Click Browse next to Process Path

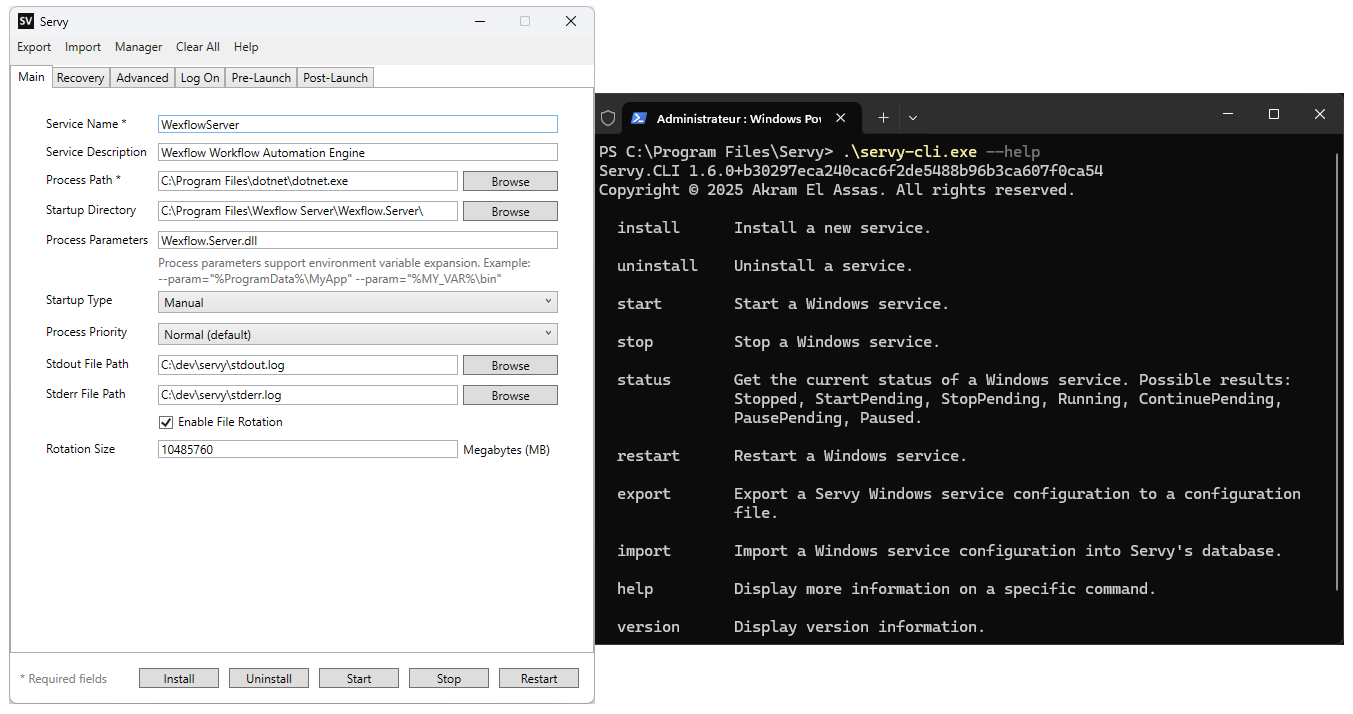(510, 182)
